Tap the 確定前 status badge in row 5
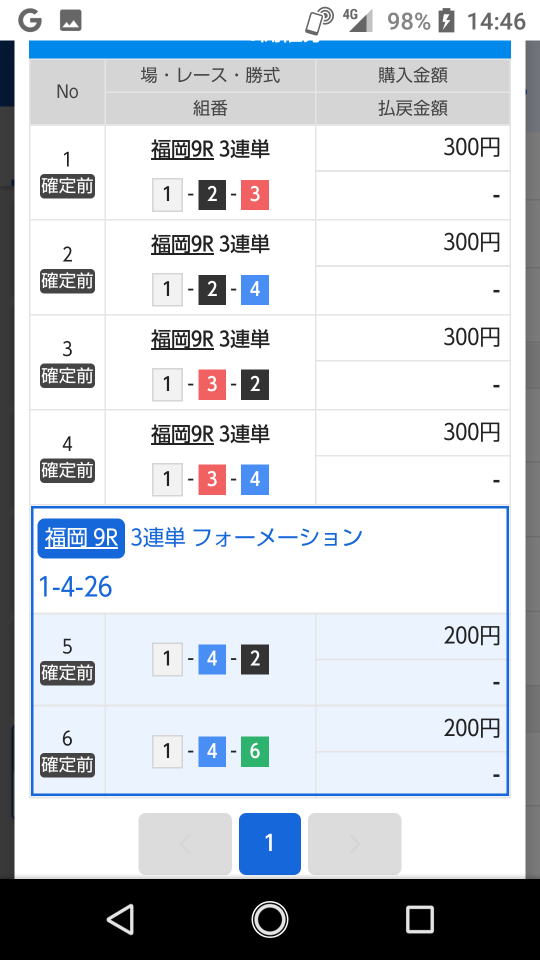 (67, 673)
